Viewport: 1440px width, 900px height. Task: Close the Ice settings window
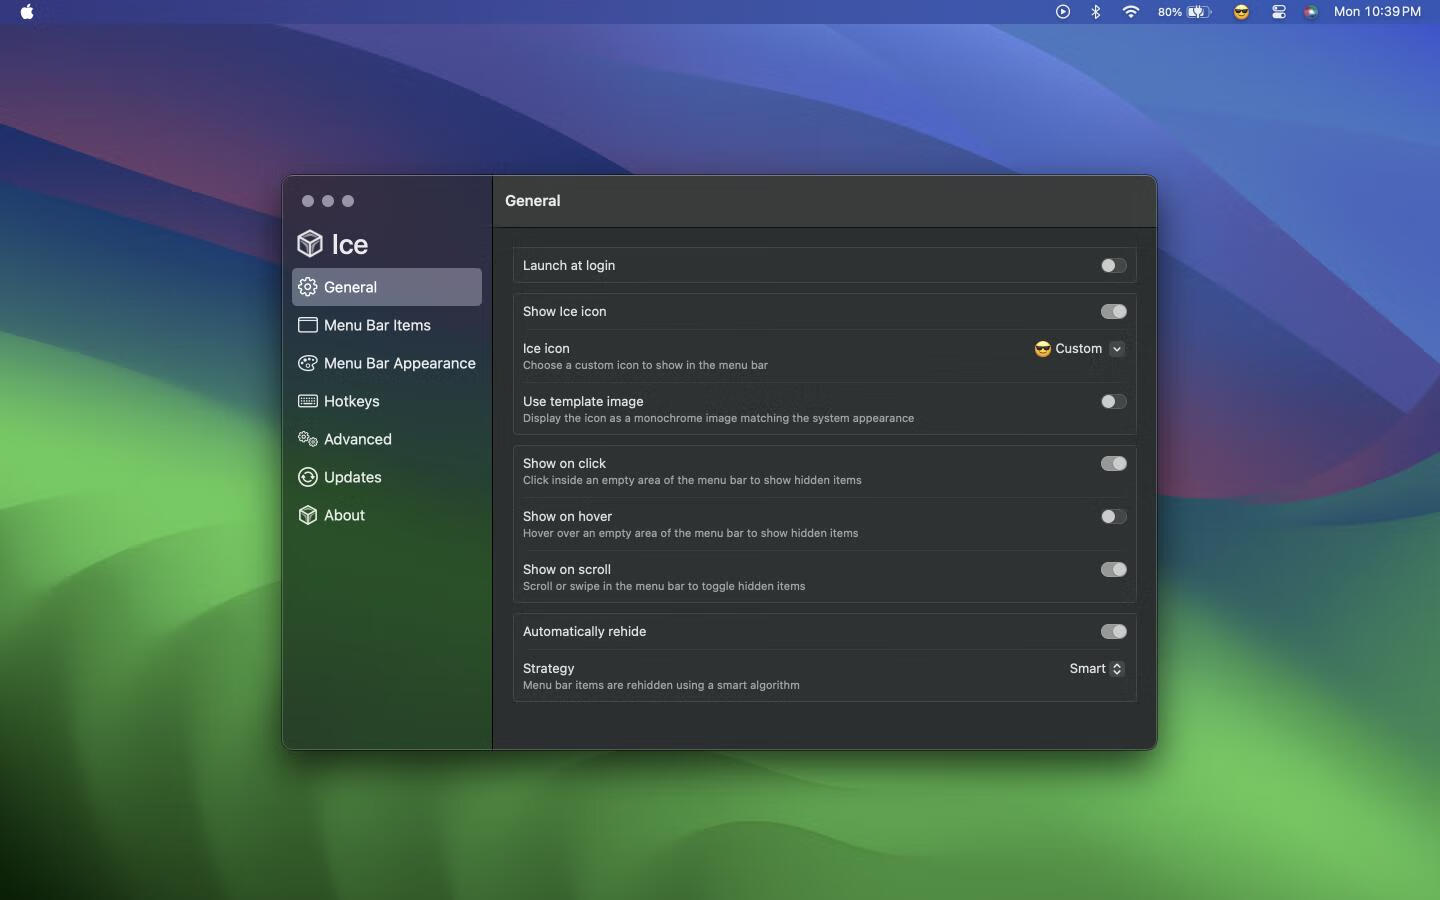click(308, 201)
